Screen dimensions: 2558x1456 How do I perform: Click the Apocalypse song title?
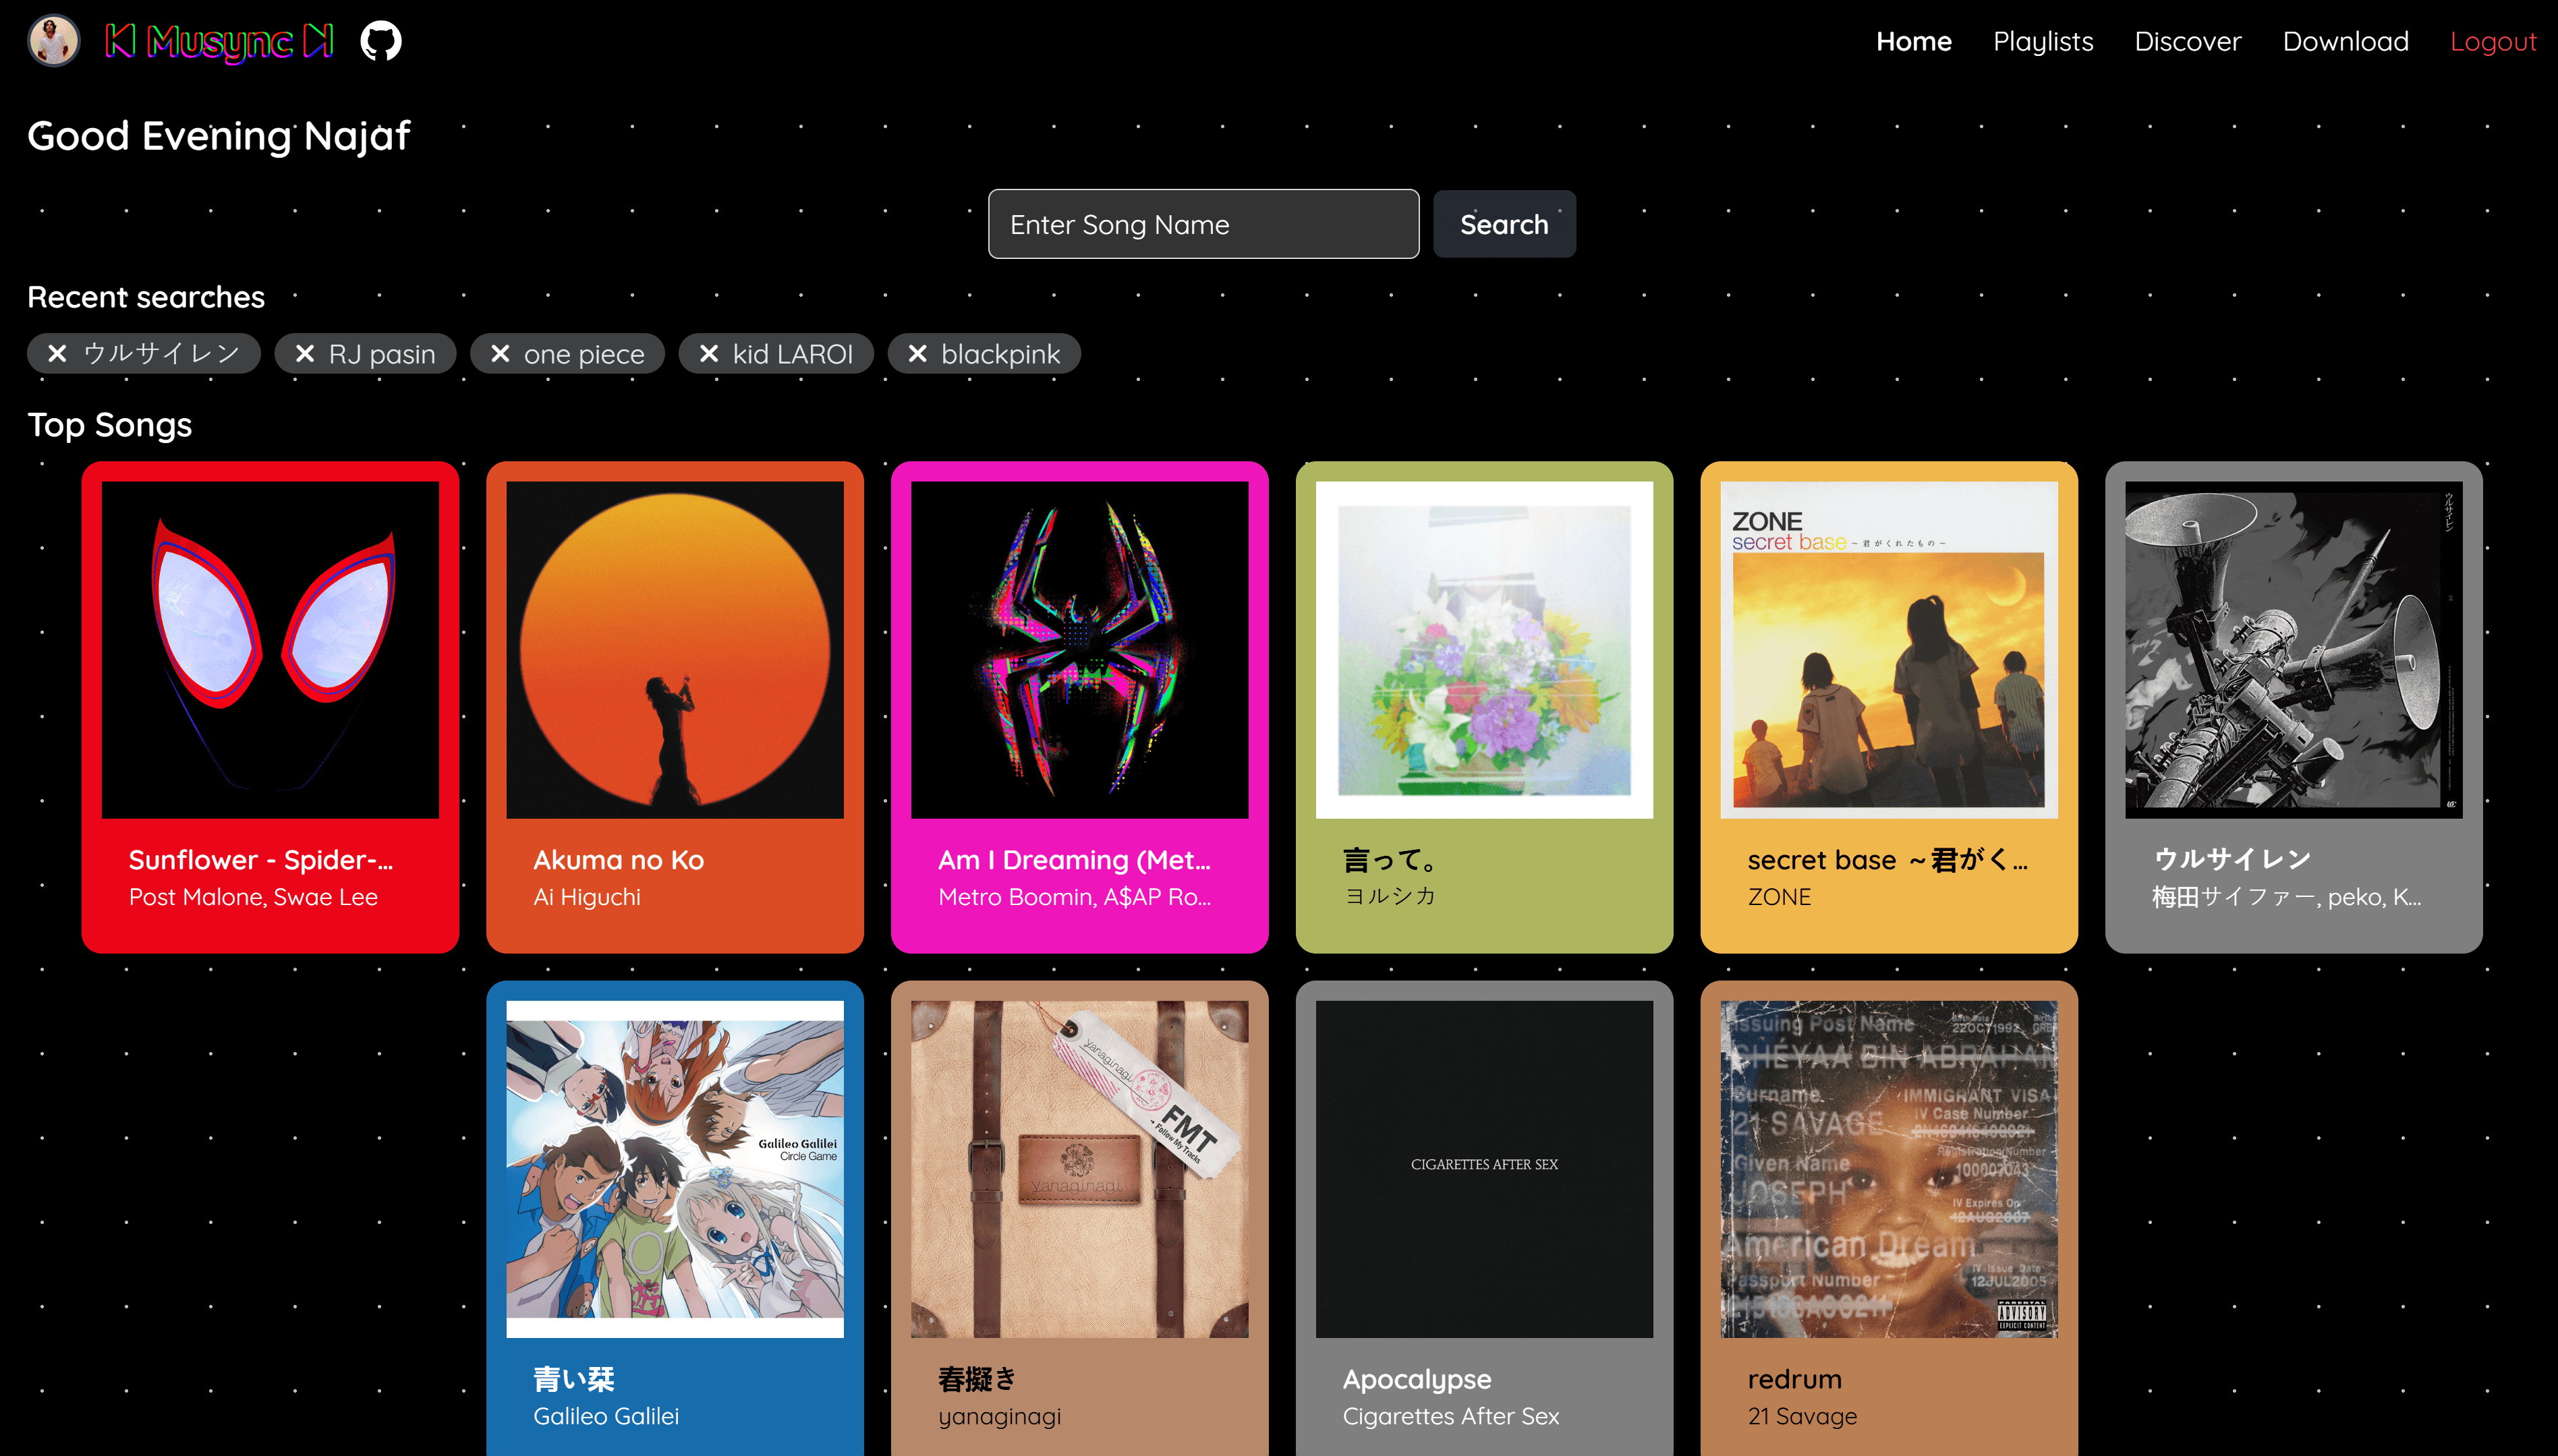(1417, 1379)
